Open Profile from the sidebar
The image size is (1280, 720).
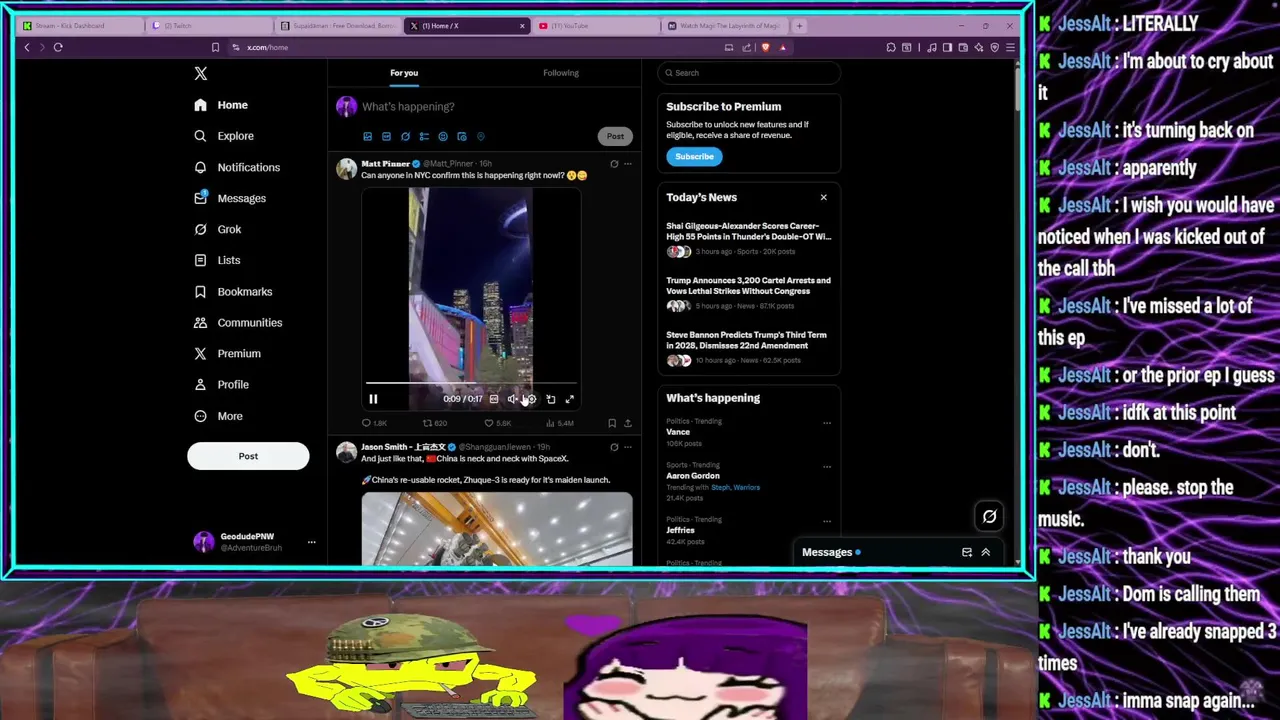(x=221, y=384)
